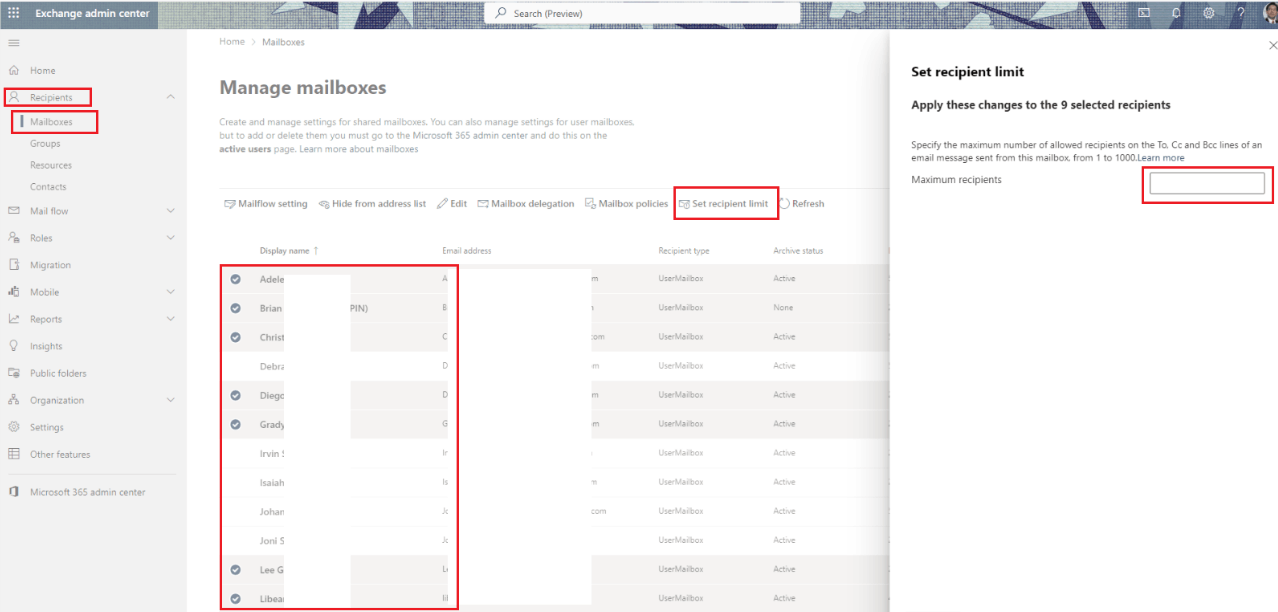This screenshot has width=1278, height=612.
Task: Click the Edit toolbar button
Action: click(452, 204)
